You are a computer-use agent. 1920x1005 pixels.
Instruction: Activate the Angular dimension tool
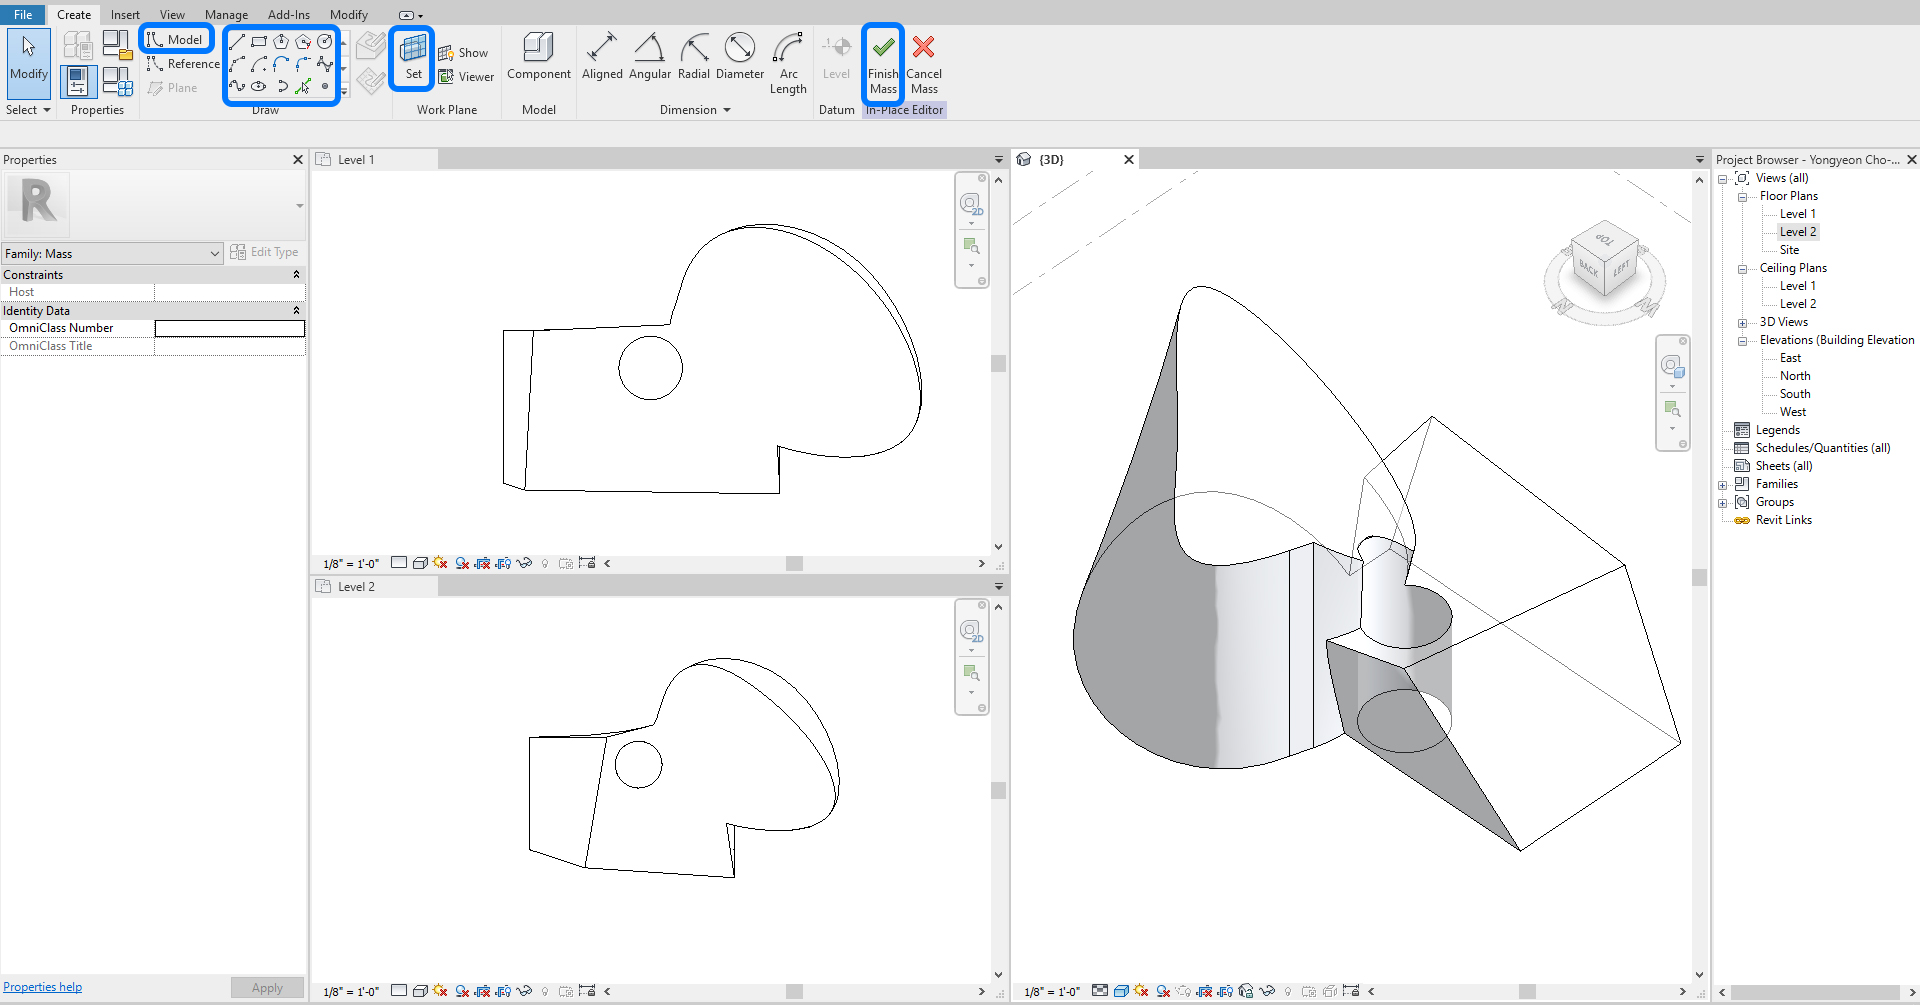tap(650, 57)
